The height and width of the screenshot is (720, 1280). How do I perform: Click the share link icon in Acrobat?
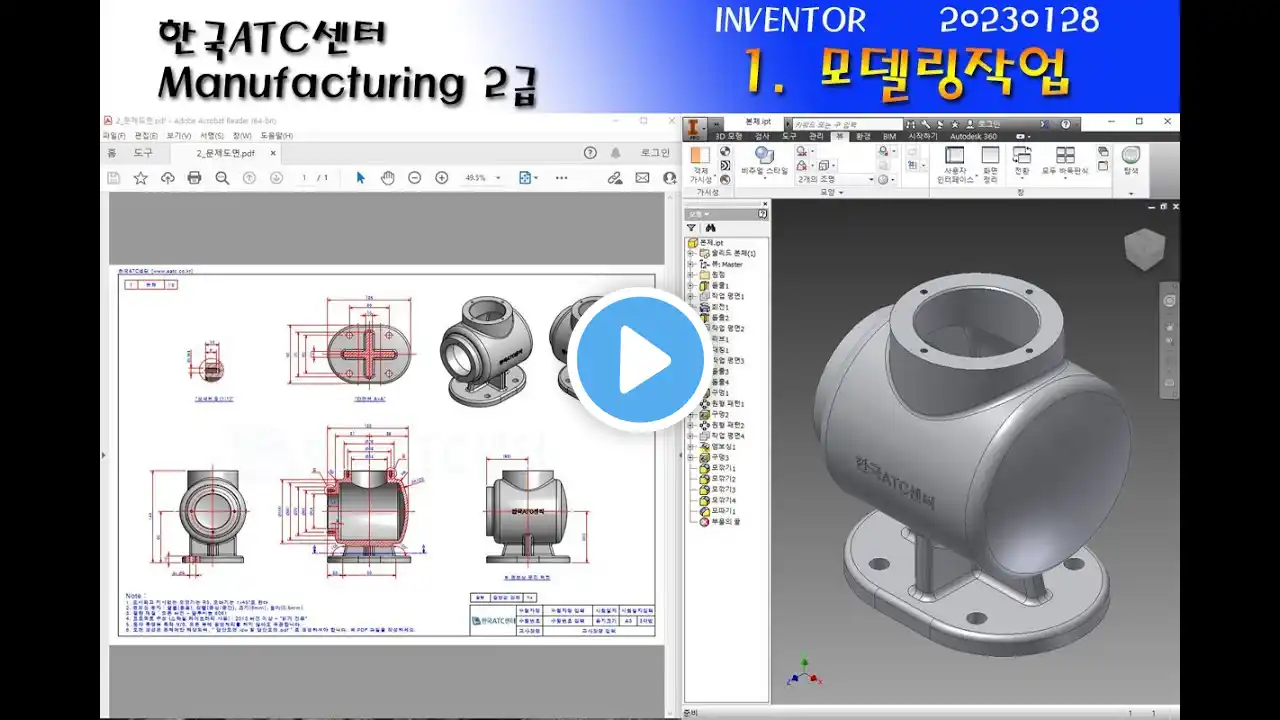pyautogui.click(x=615, y=178)
